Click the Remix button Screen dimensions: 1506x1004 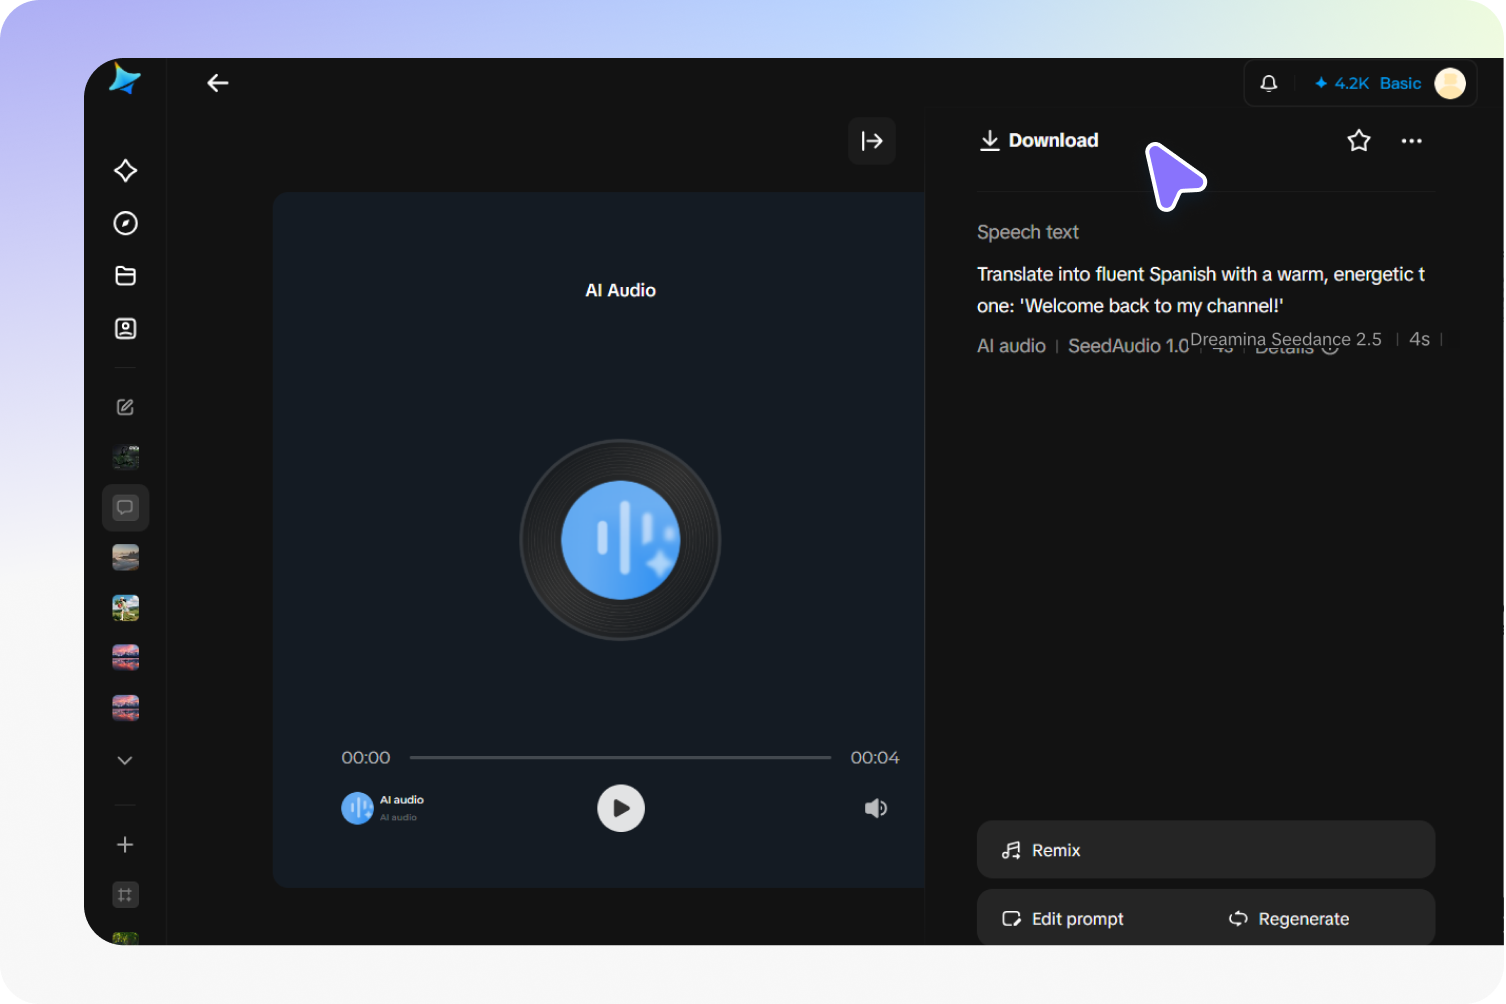(1206, 850)
